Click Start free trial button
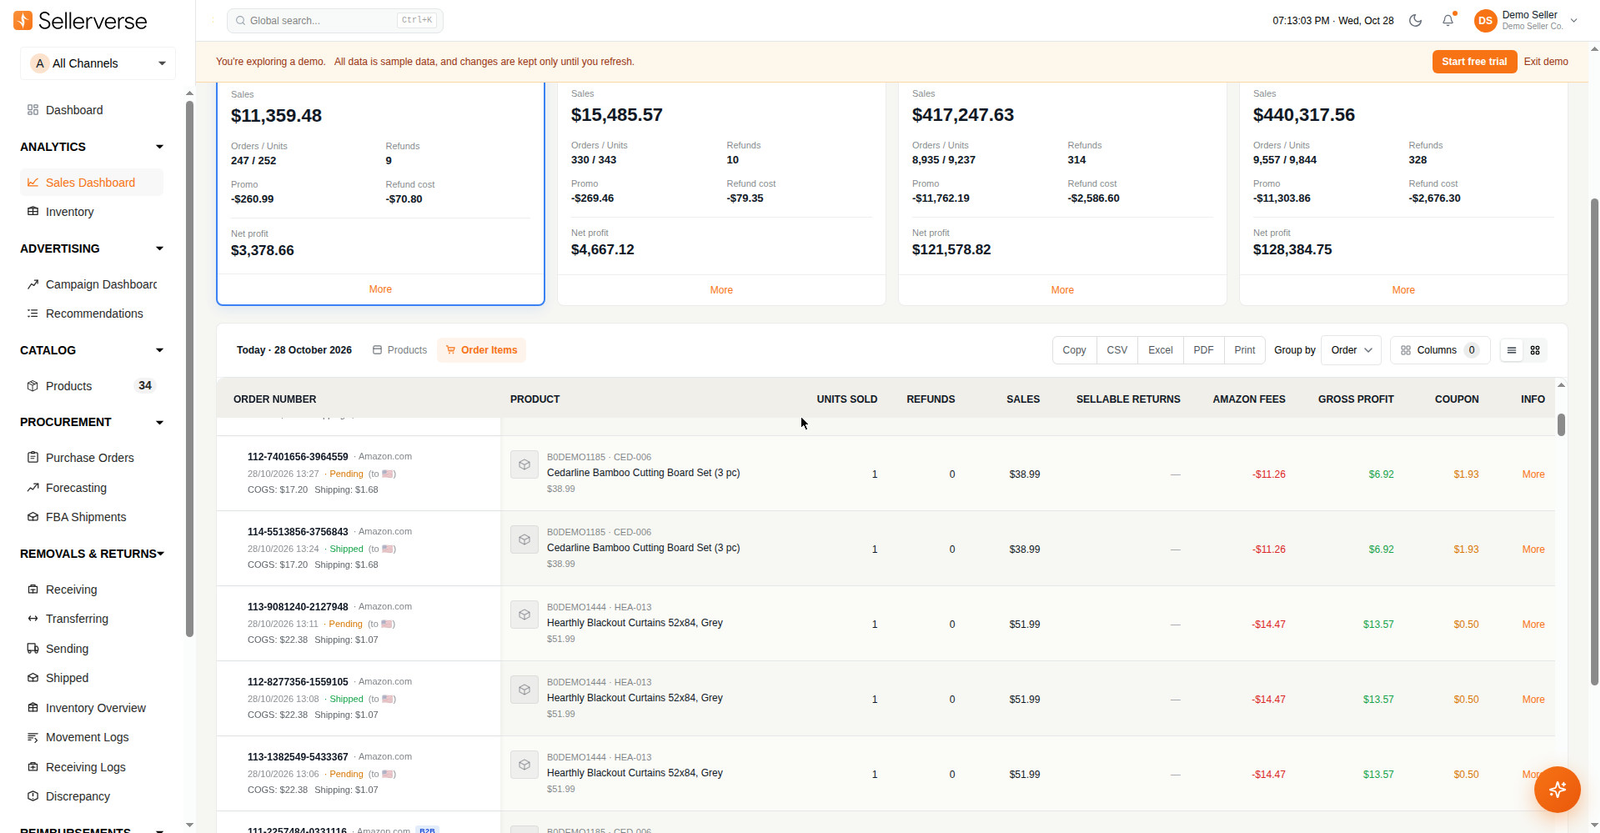The image size is (1600, 833). click(1474, 62)
